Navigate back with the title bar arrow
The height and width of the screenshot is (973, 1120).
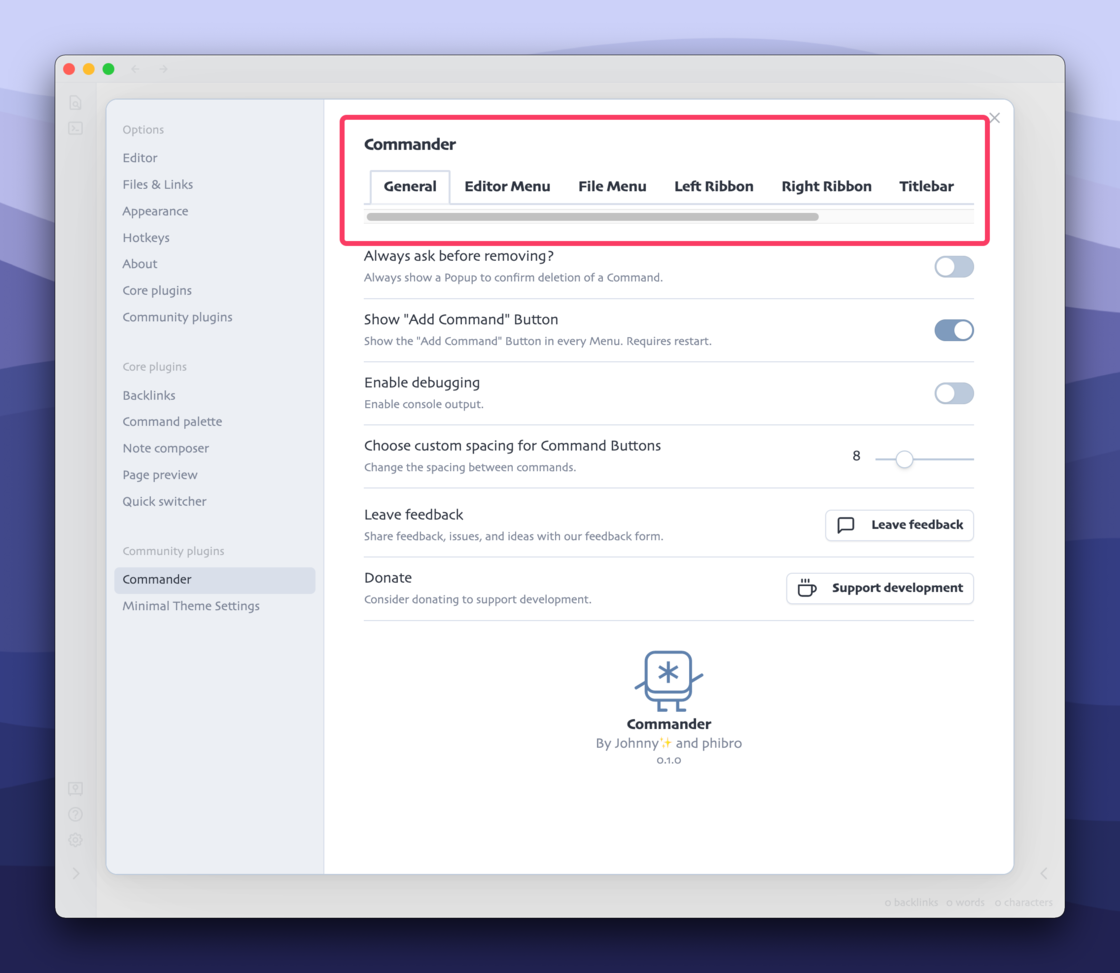(135, 69)
